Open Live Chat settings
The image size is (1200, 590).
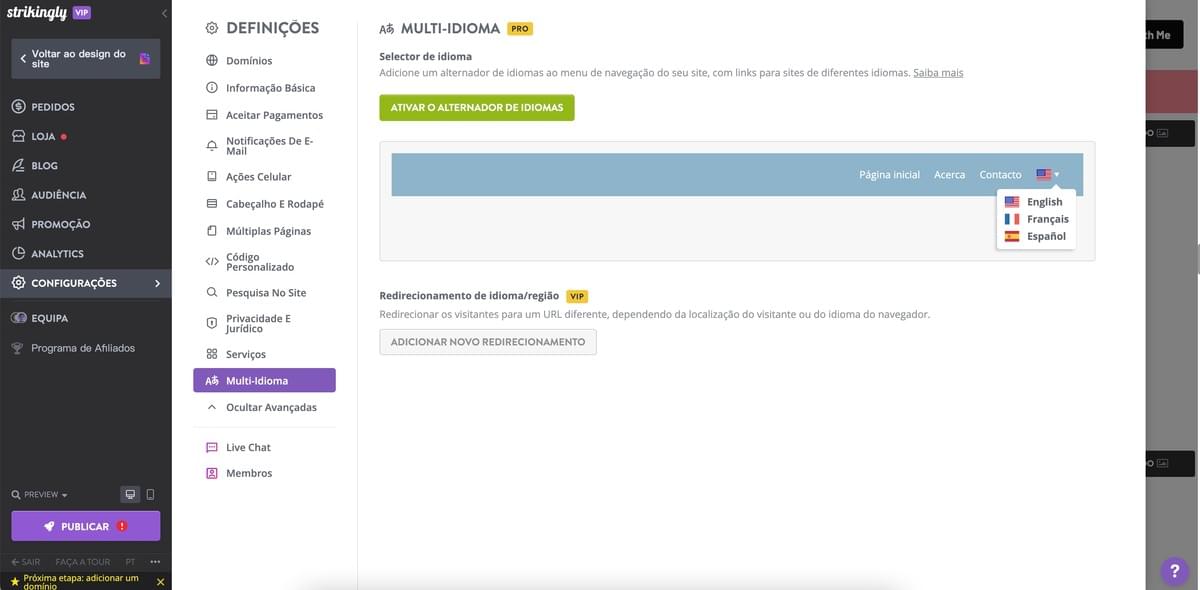point(248,448)
